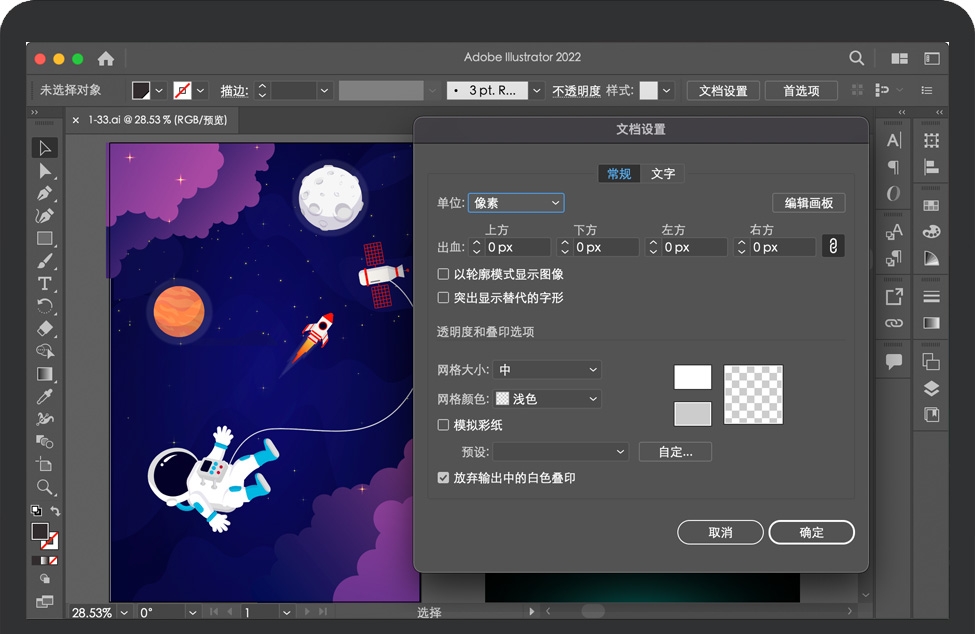The image size is (975, 634).
Task: Select the Zoom magnifier tool
Action: pos(45,487)
